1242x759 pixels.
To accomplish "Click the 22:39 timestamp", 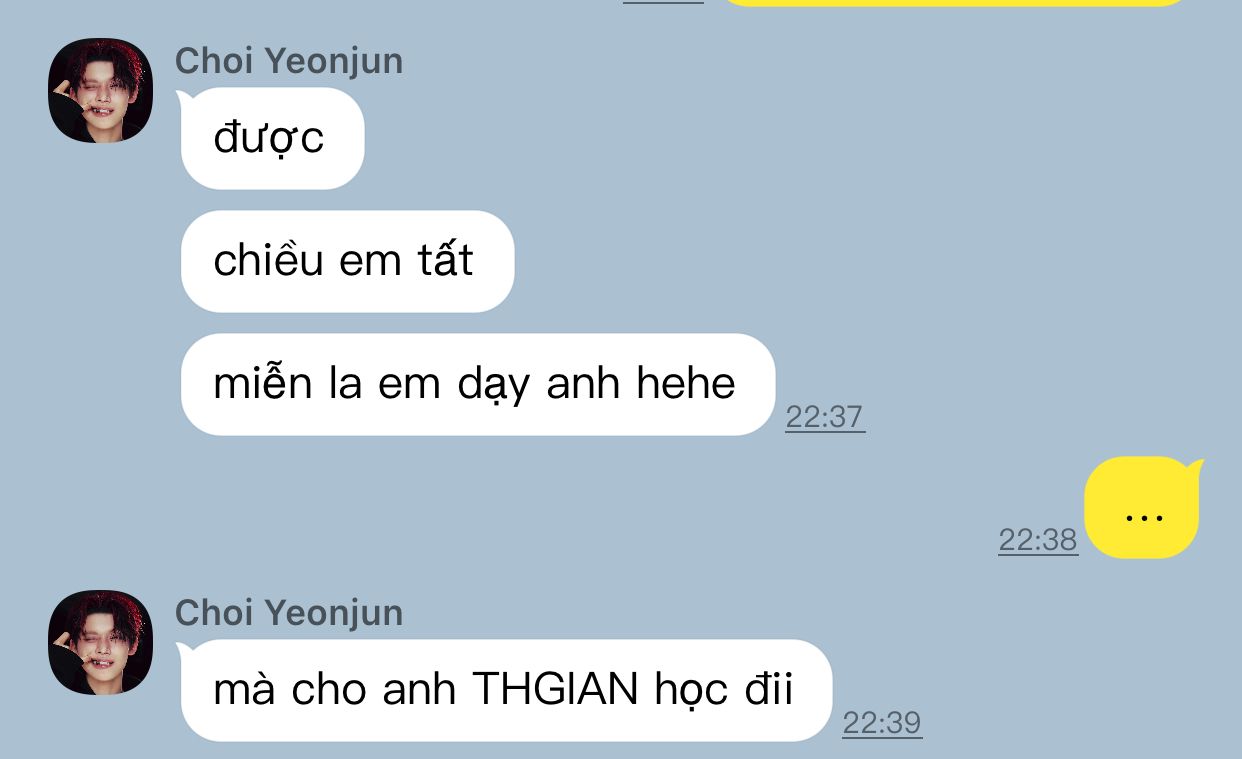I will point(882,723).
